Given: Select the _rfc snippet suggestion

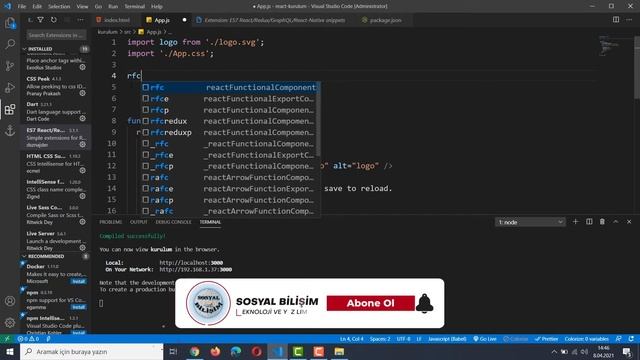Looking at the screenshot, I should click(229, 144).
